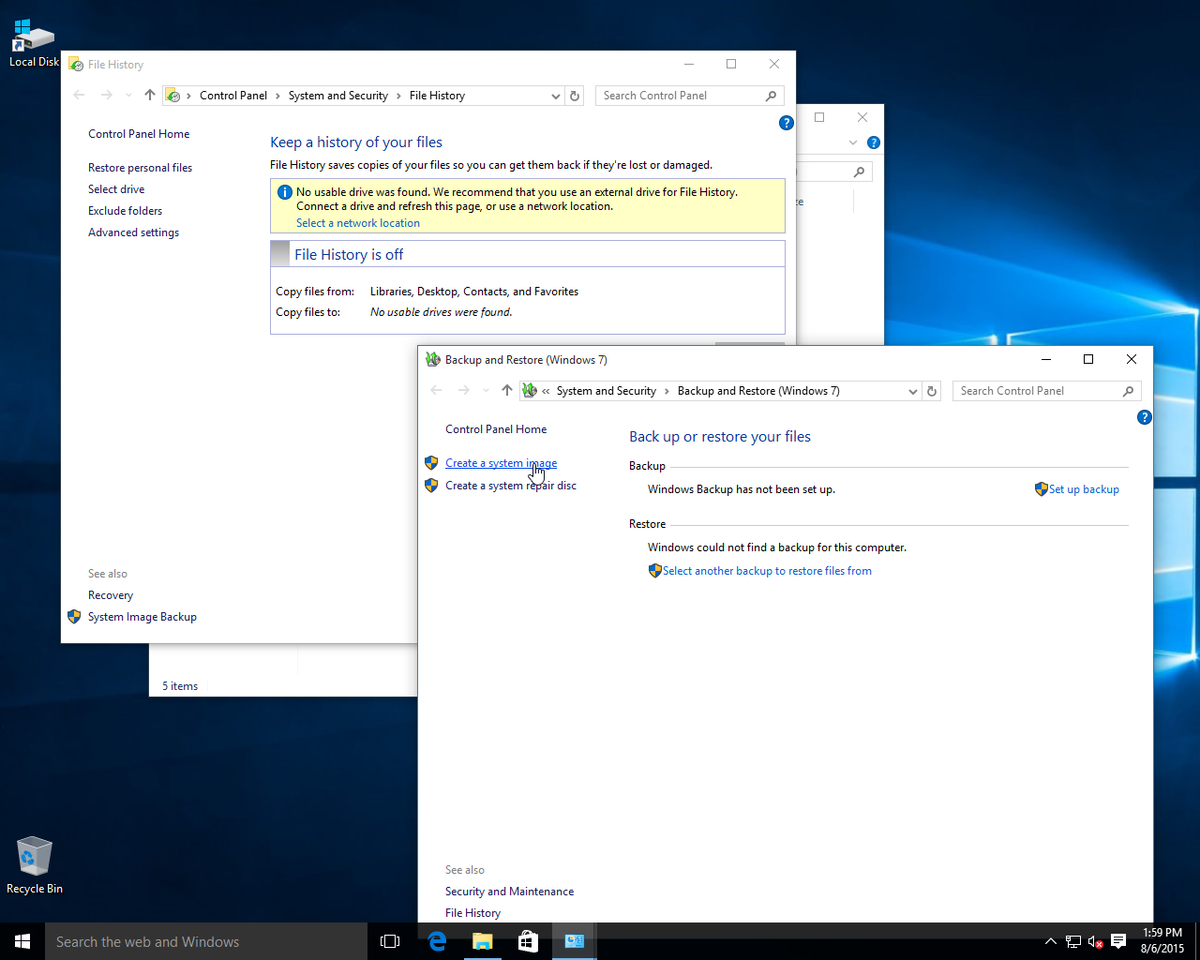Click the network icon in system tray
1200x960 pixels.
[1073, 941]
